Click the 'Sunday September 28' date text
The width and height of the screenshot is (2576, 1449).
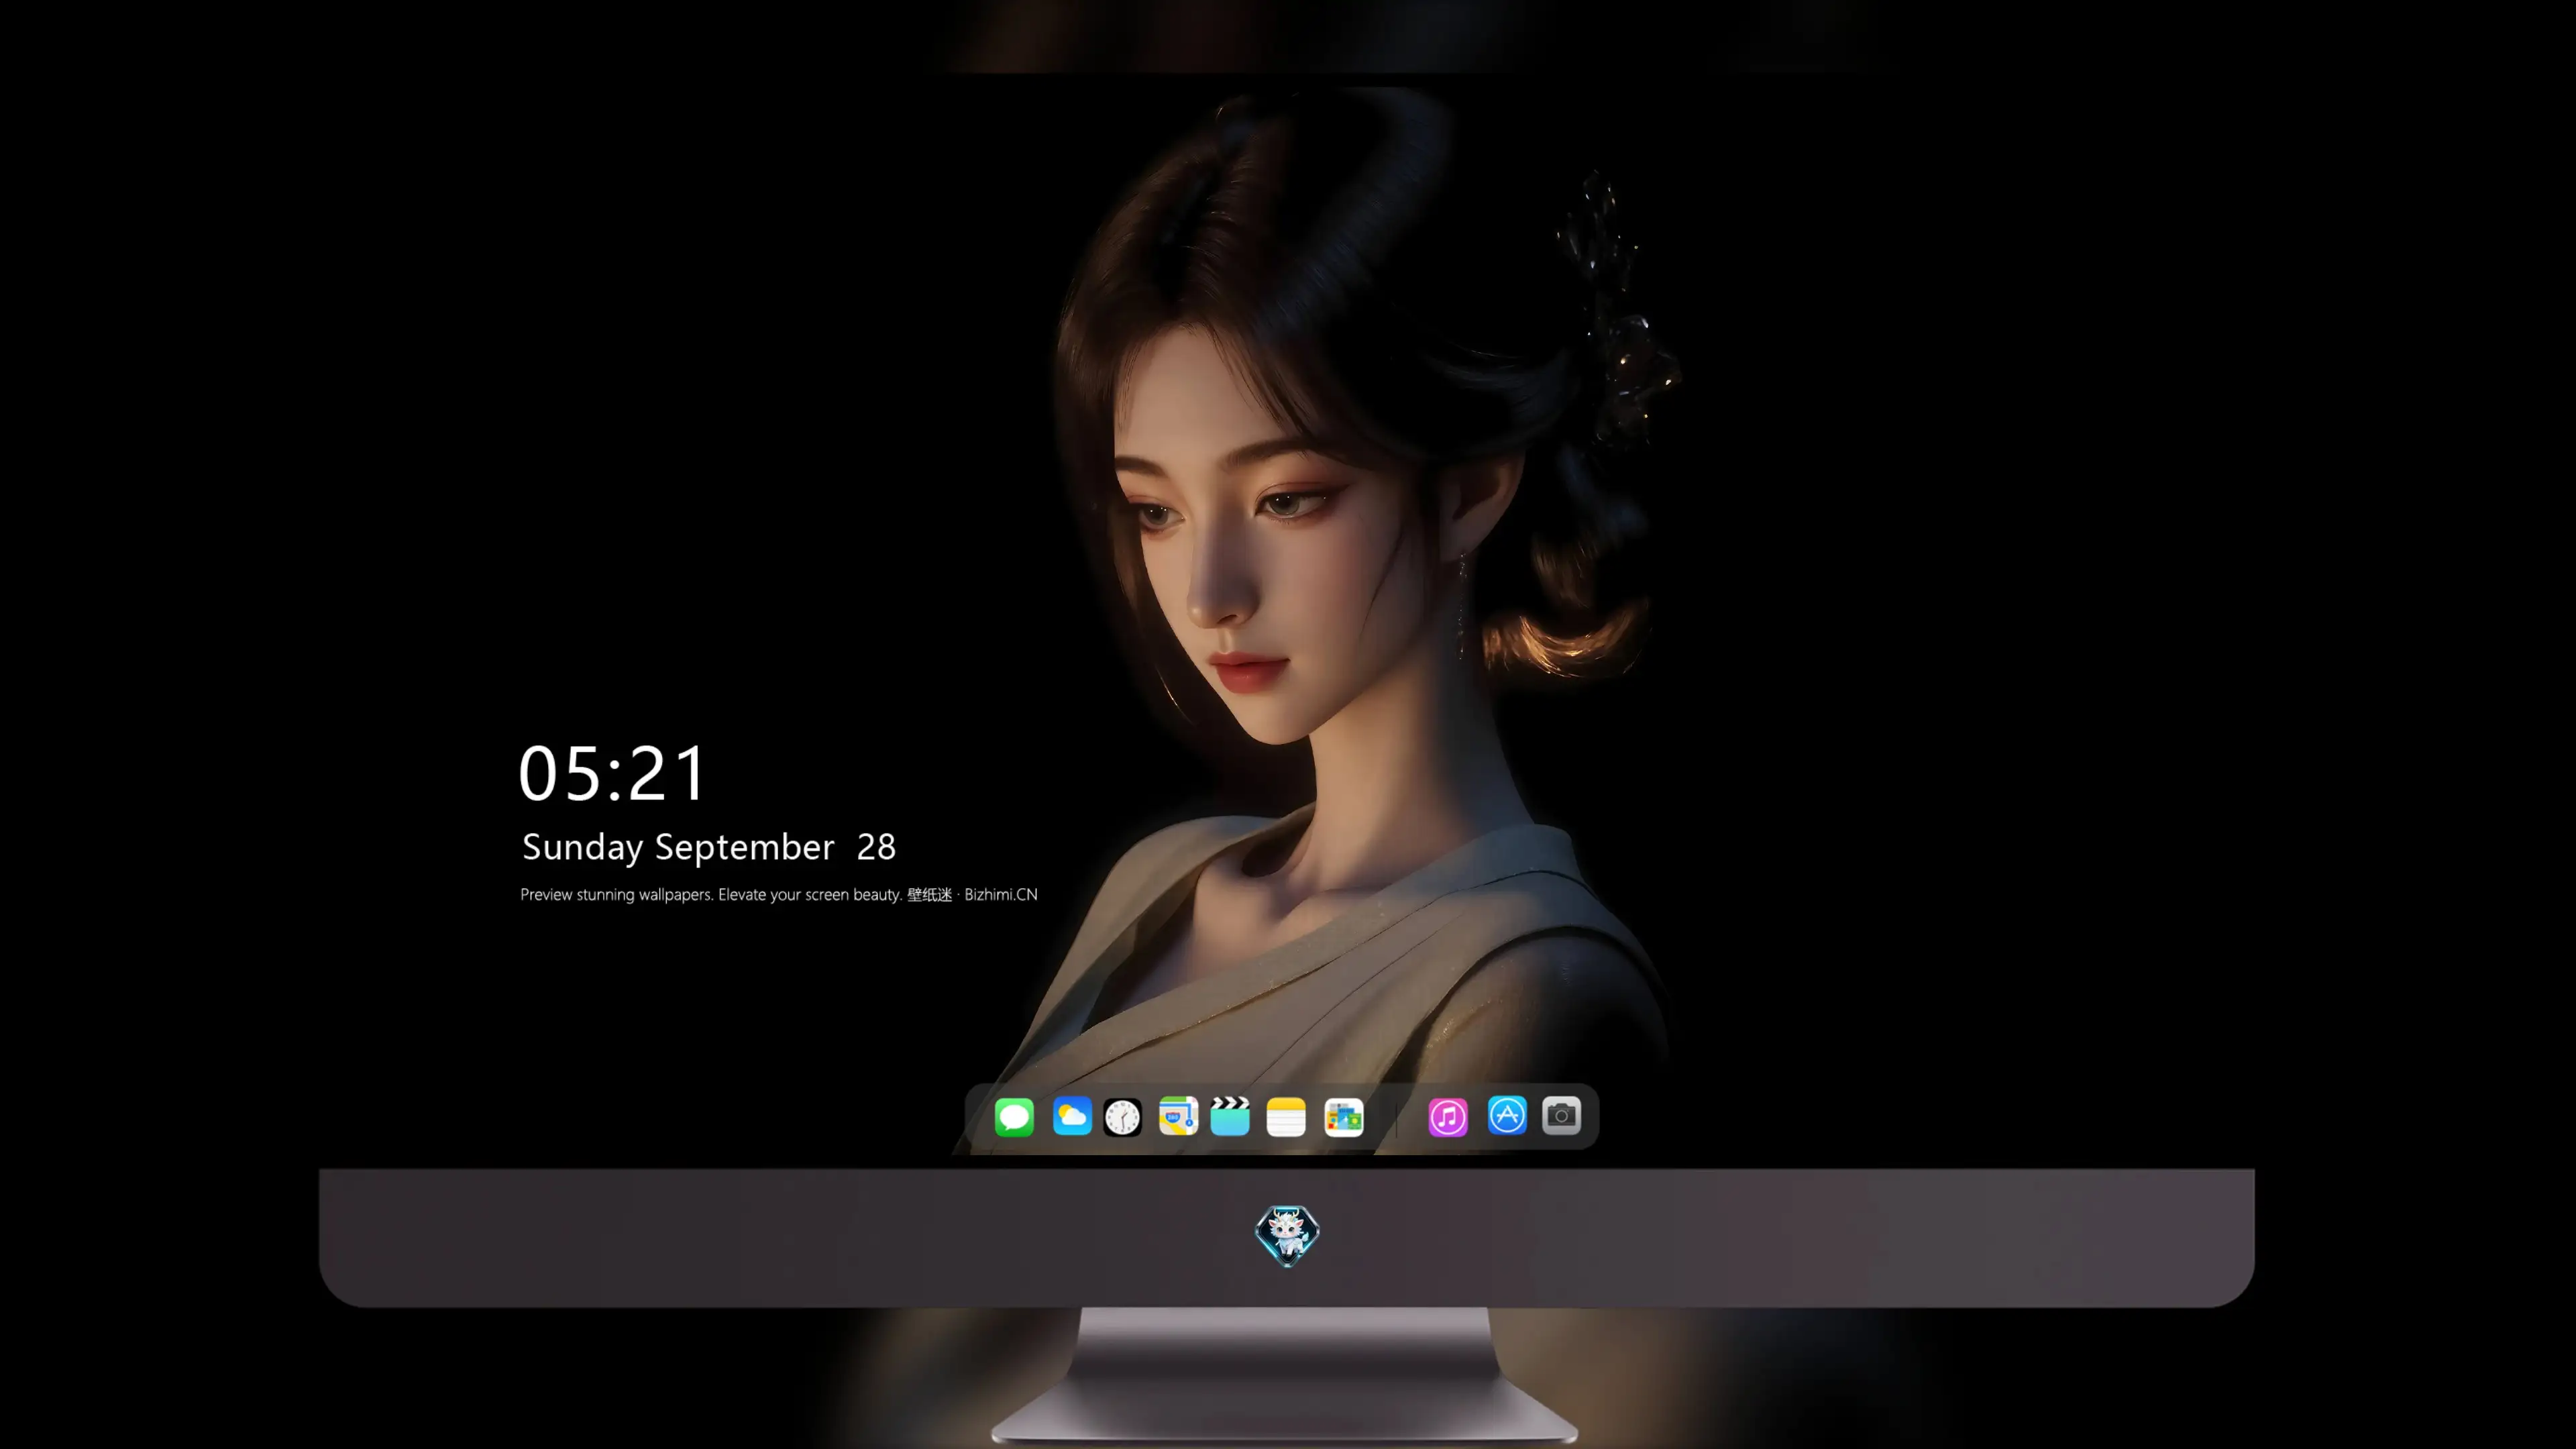tap(709, 847)
